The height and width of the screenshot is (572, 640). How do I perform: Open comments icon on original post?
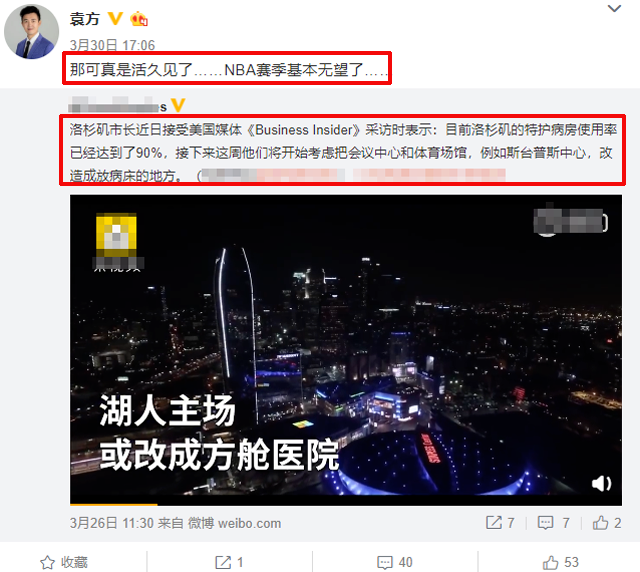pyautogui.click(x=554, y=523)
